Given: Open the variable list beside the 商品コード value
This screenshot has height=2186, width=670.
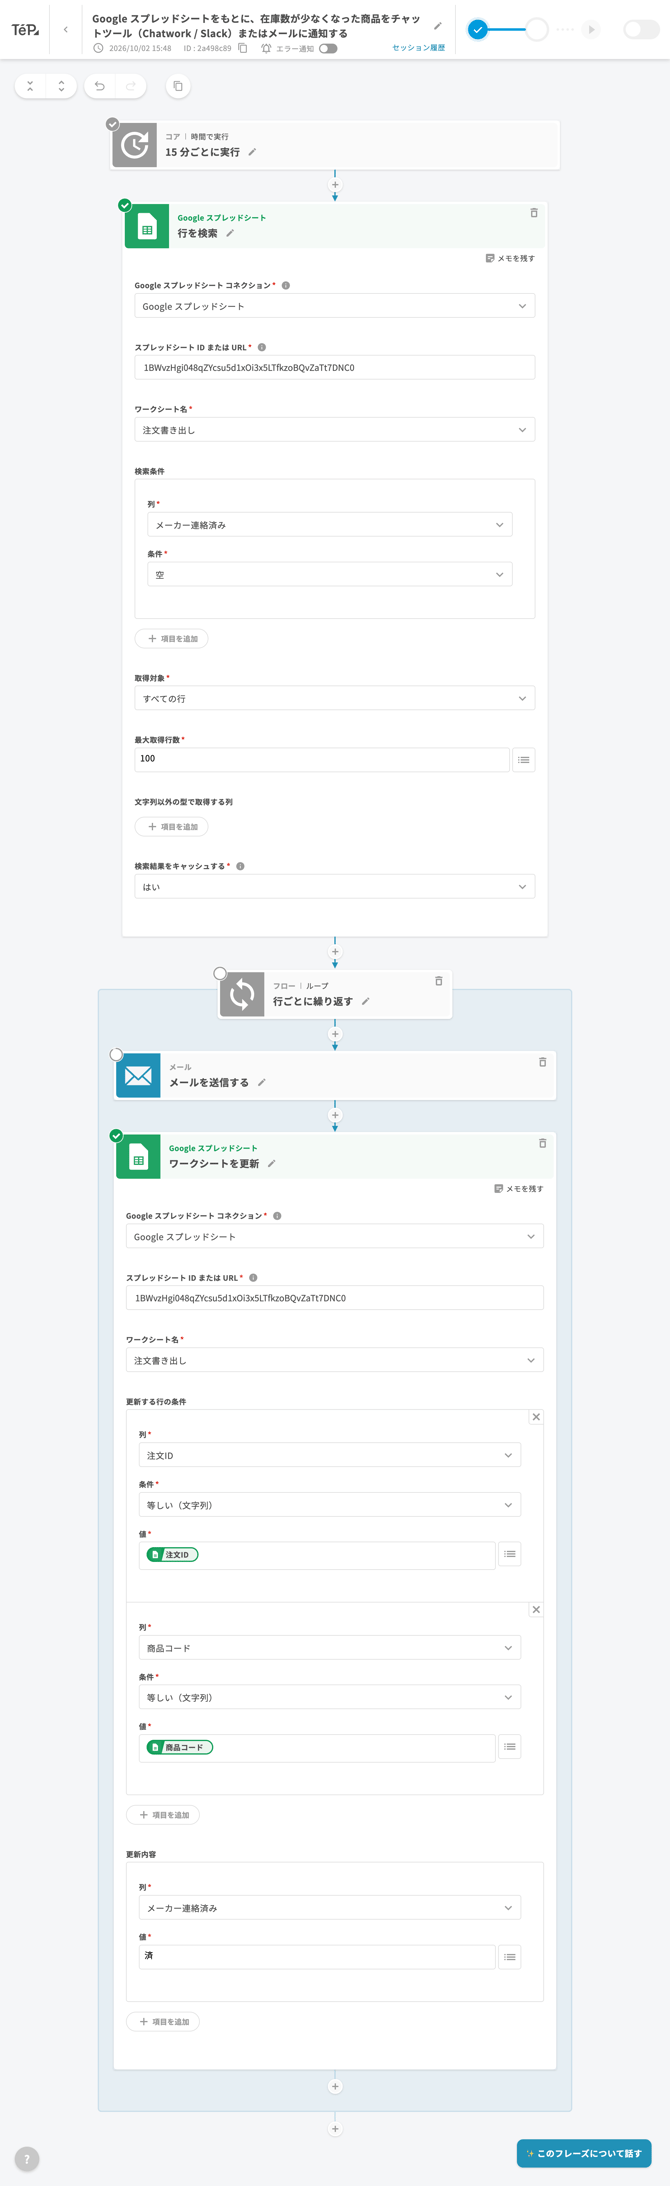Looking at the screenshot, I should click(510, 1747).
